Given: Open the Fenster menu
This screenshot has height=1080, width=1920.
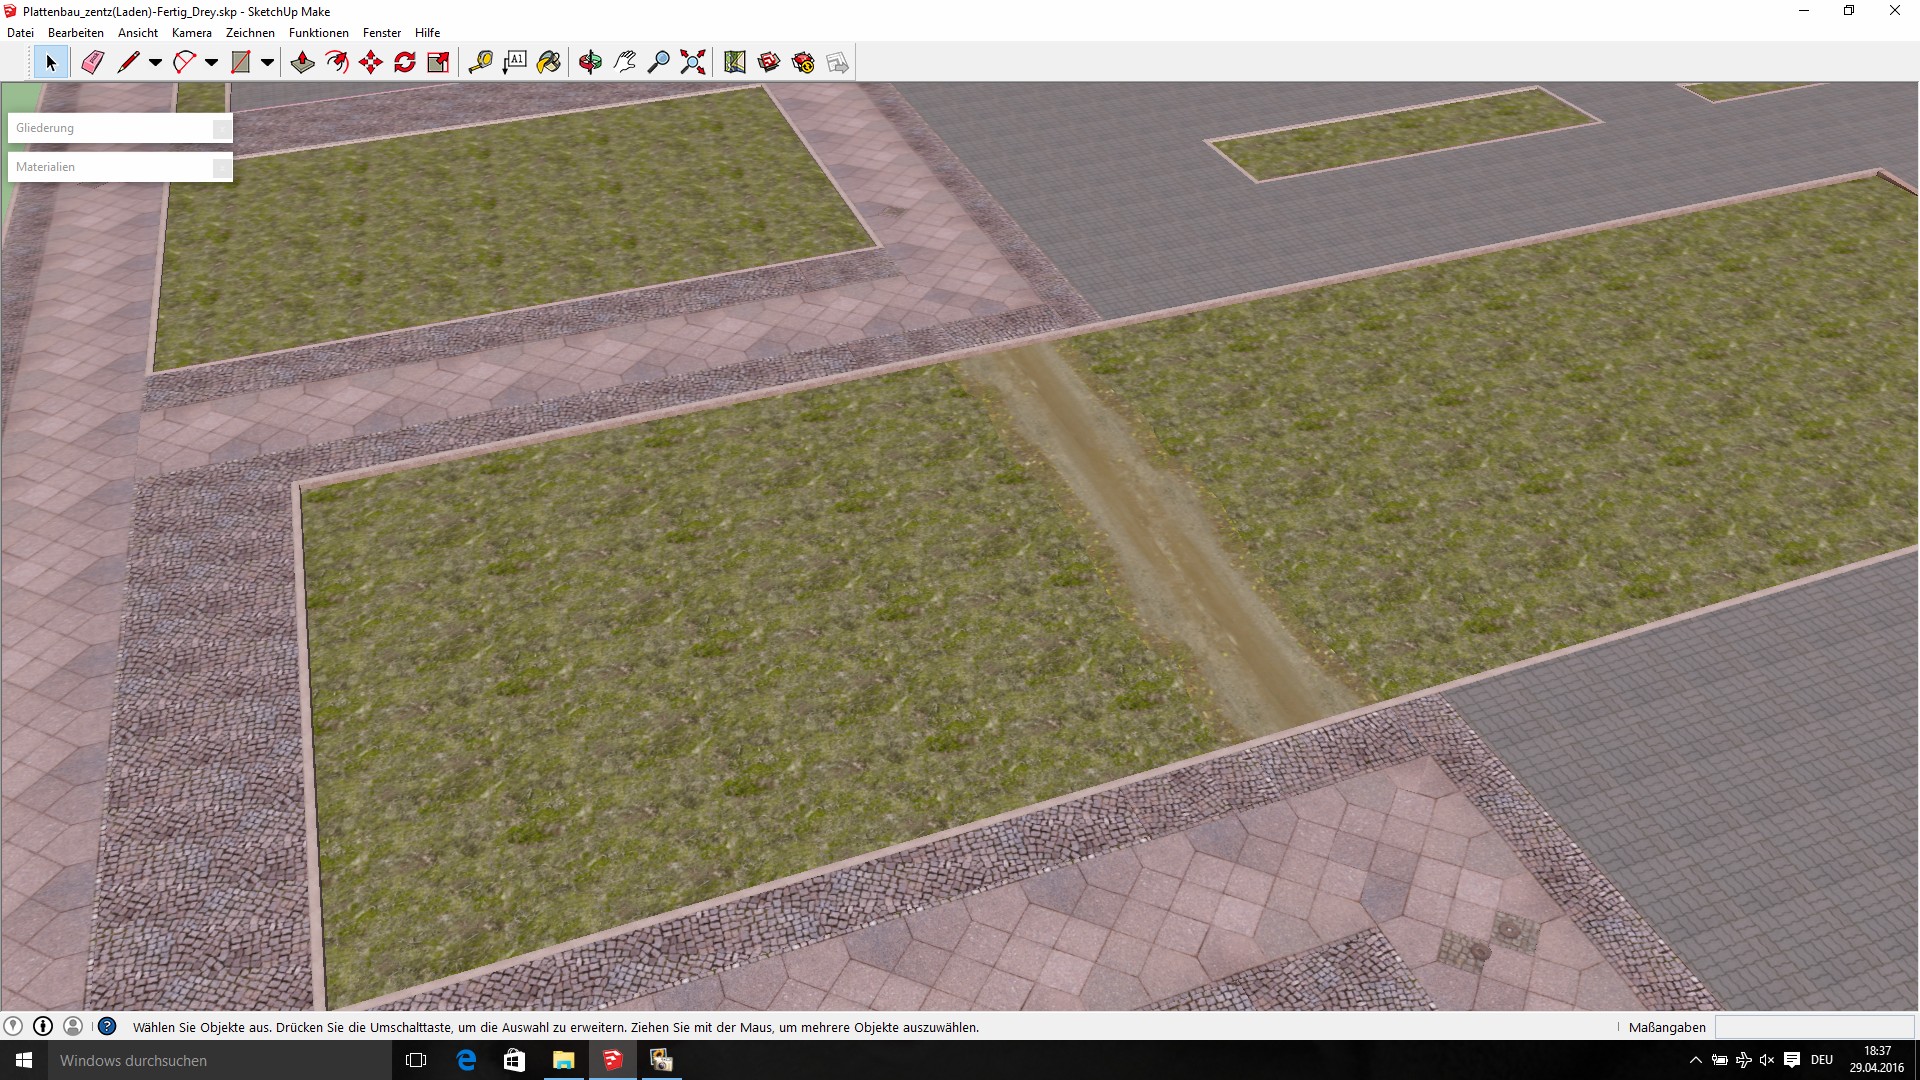Looking at the screenshot, I should point(381,33).
